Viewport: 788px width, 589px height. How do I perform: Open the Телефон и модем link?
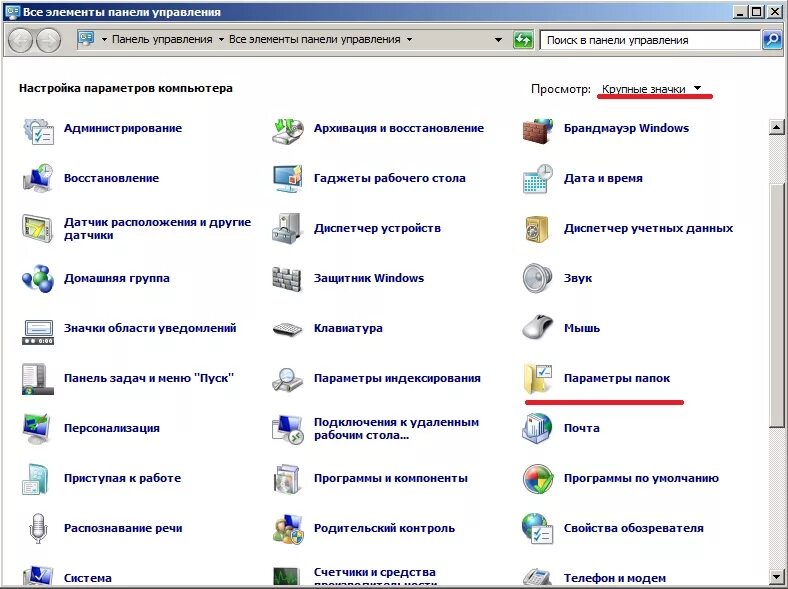(x=615, y=578)
